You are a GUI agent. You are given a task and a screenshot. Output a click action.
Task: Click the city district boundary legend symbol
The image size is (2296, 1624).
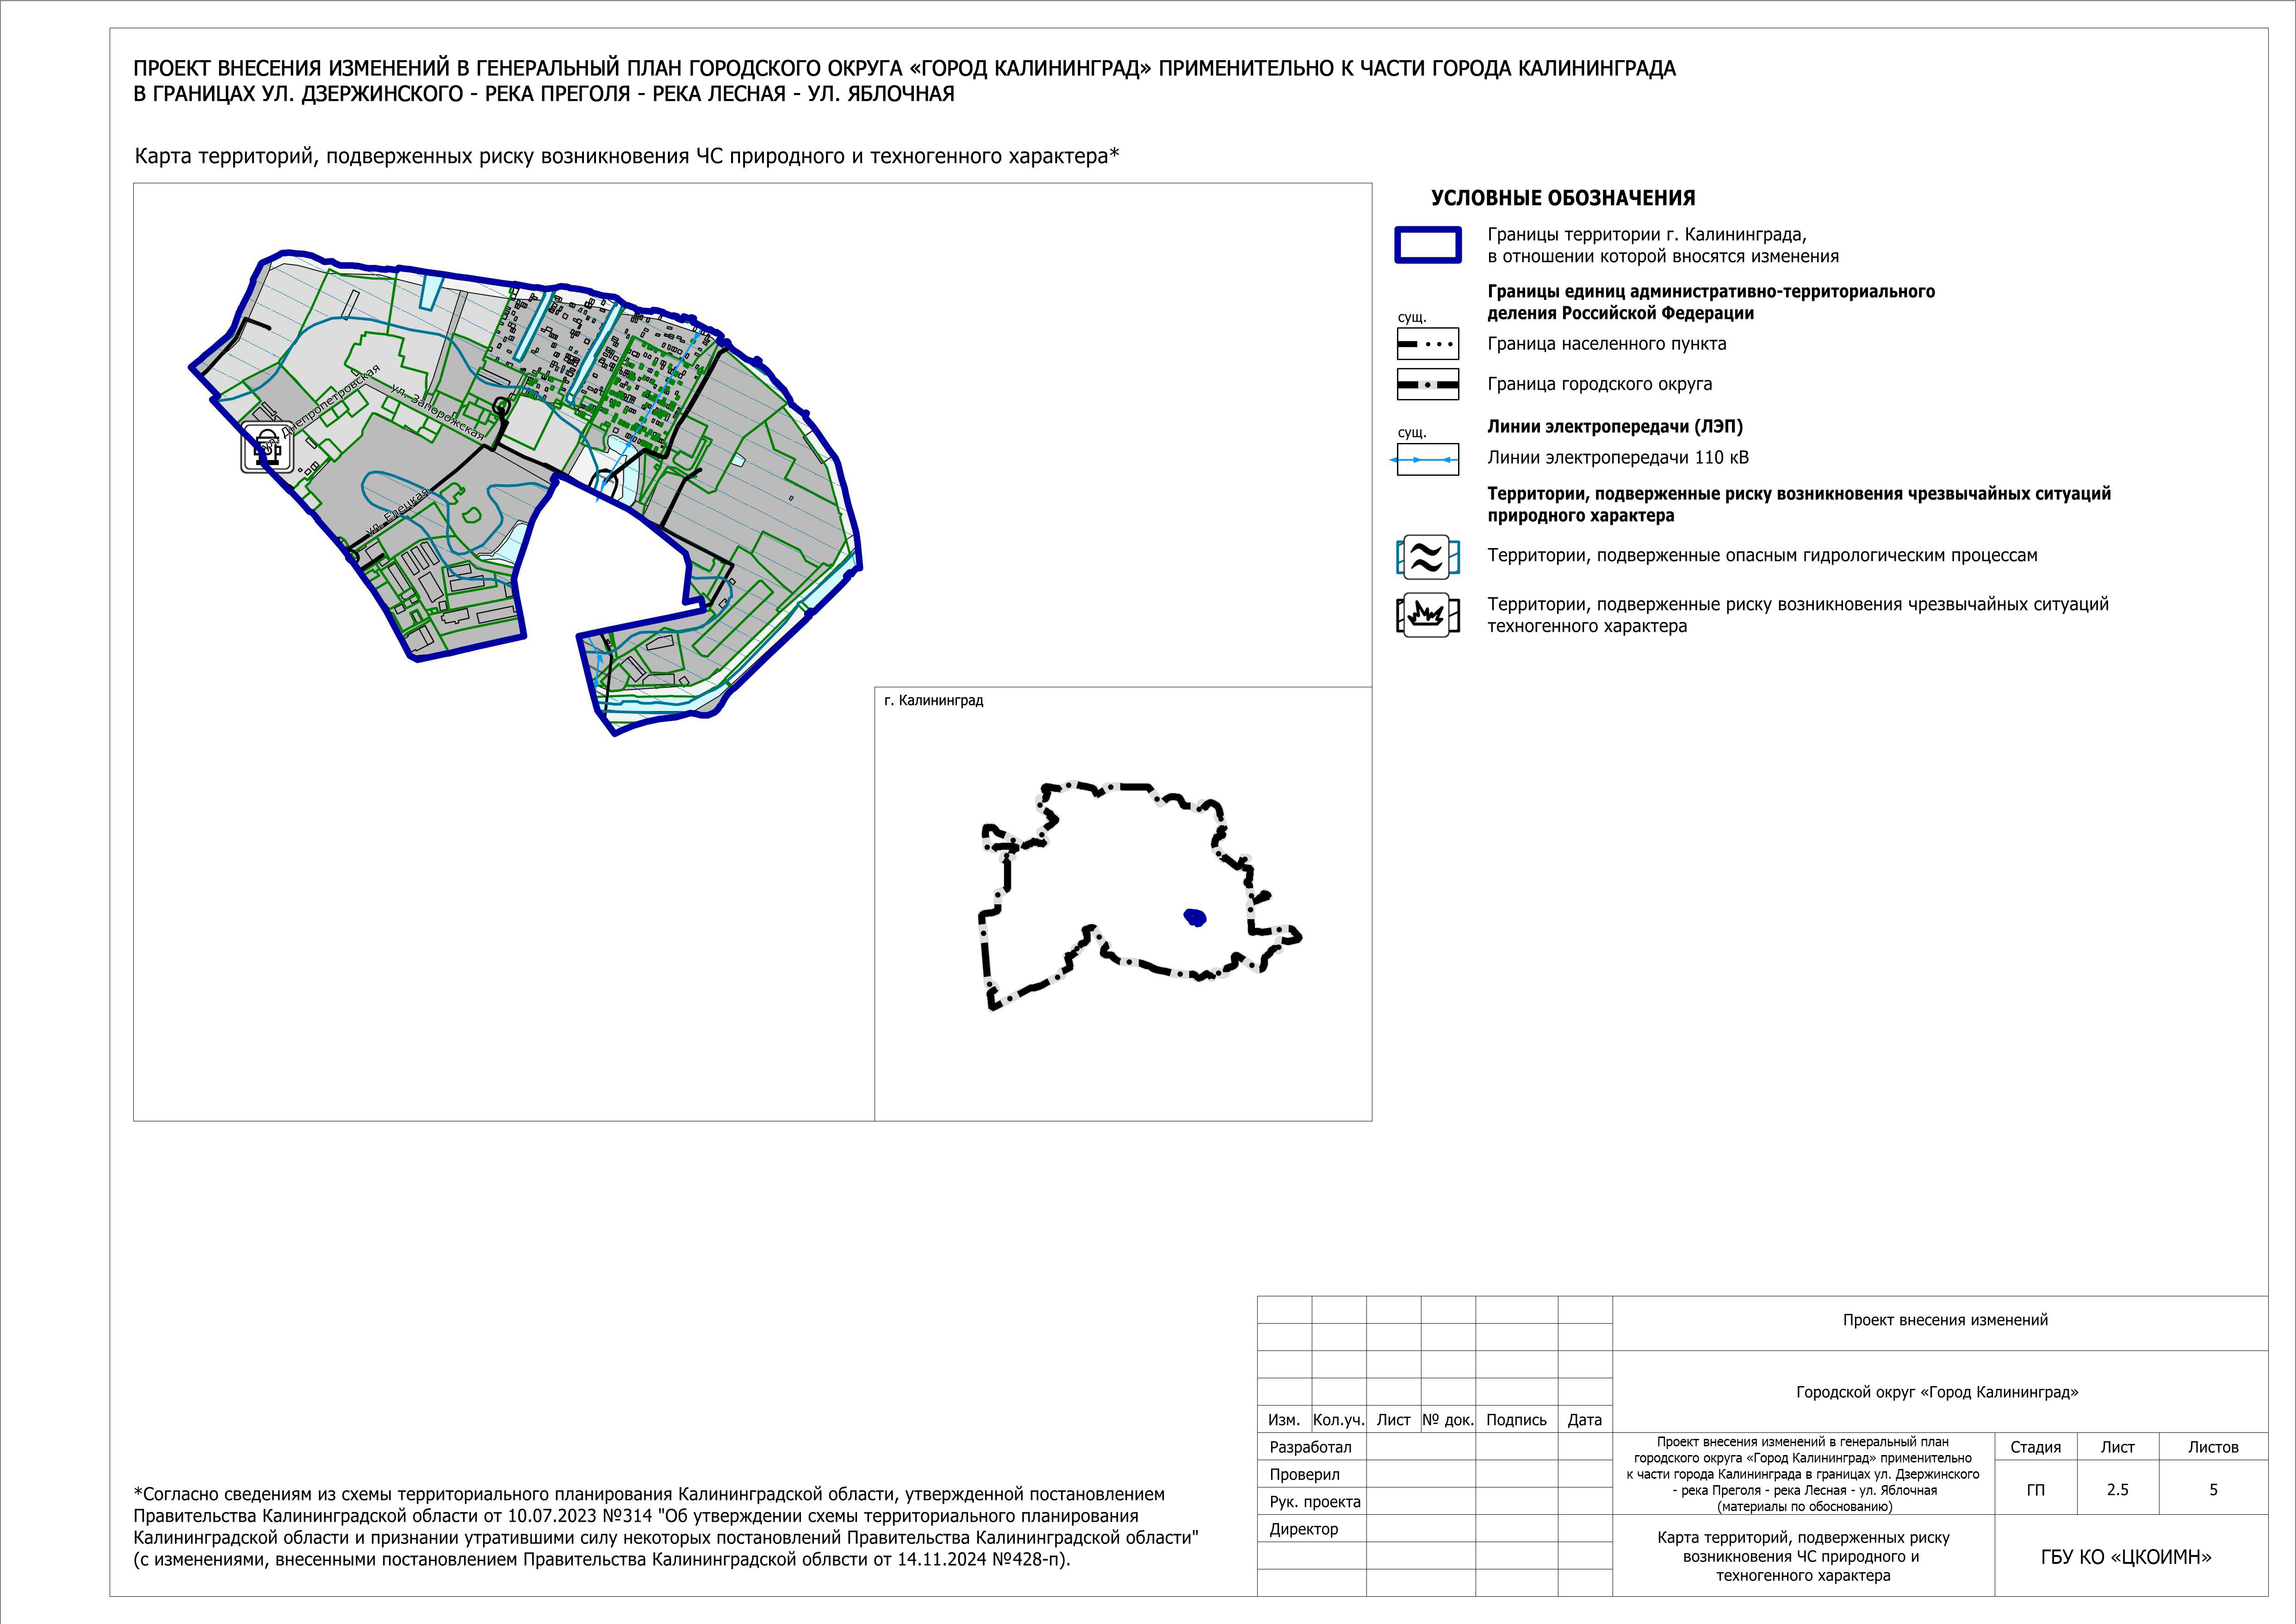coord(1427,384)
